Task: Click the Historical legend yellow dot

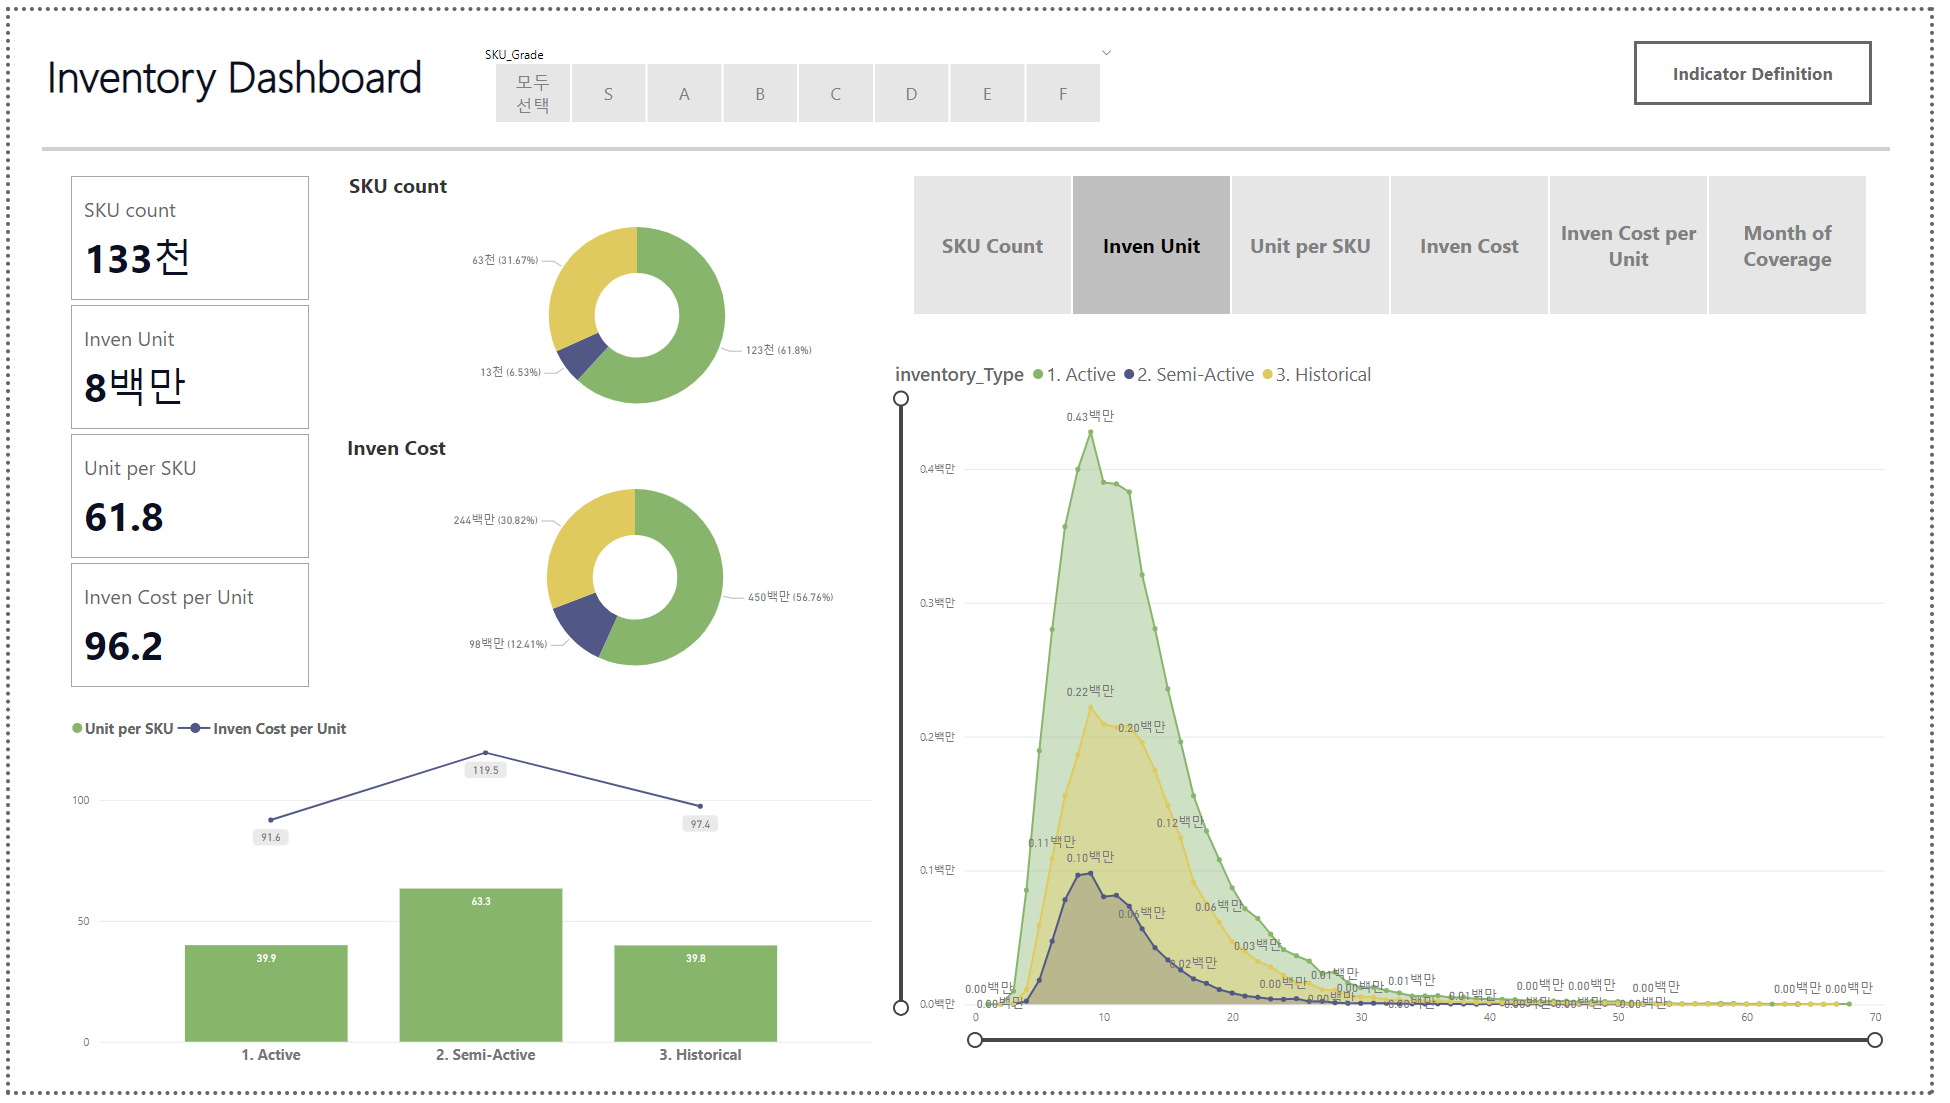Action: [x=1268, y=375]
